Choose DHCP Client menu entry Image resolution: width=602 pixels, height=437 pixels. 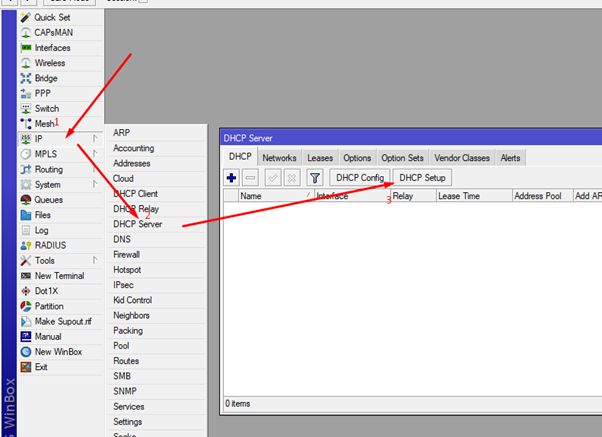pyautogui.click(x=156, y=194)
